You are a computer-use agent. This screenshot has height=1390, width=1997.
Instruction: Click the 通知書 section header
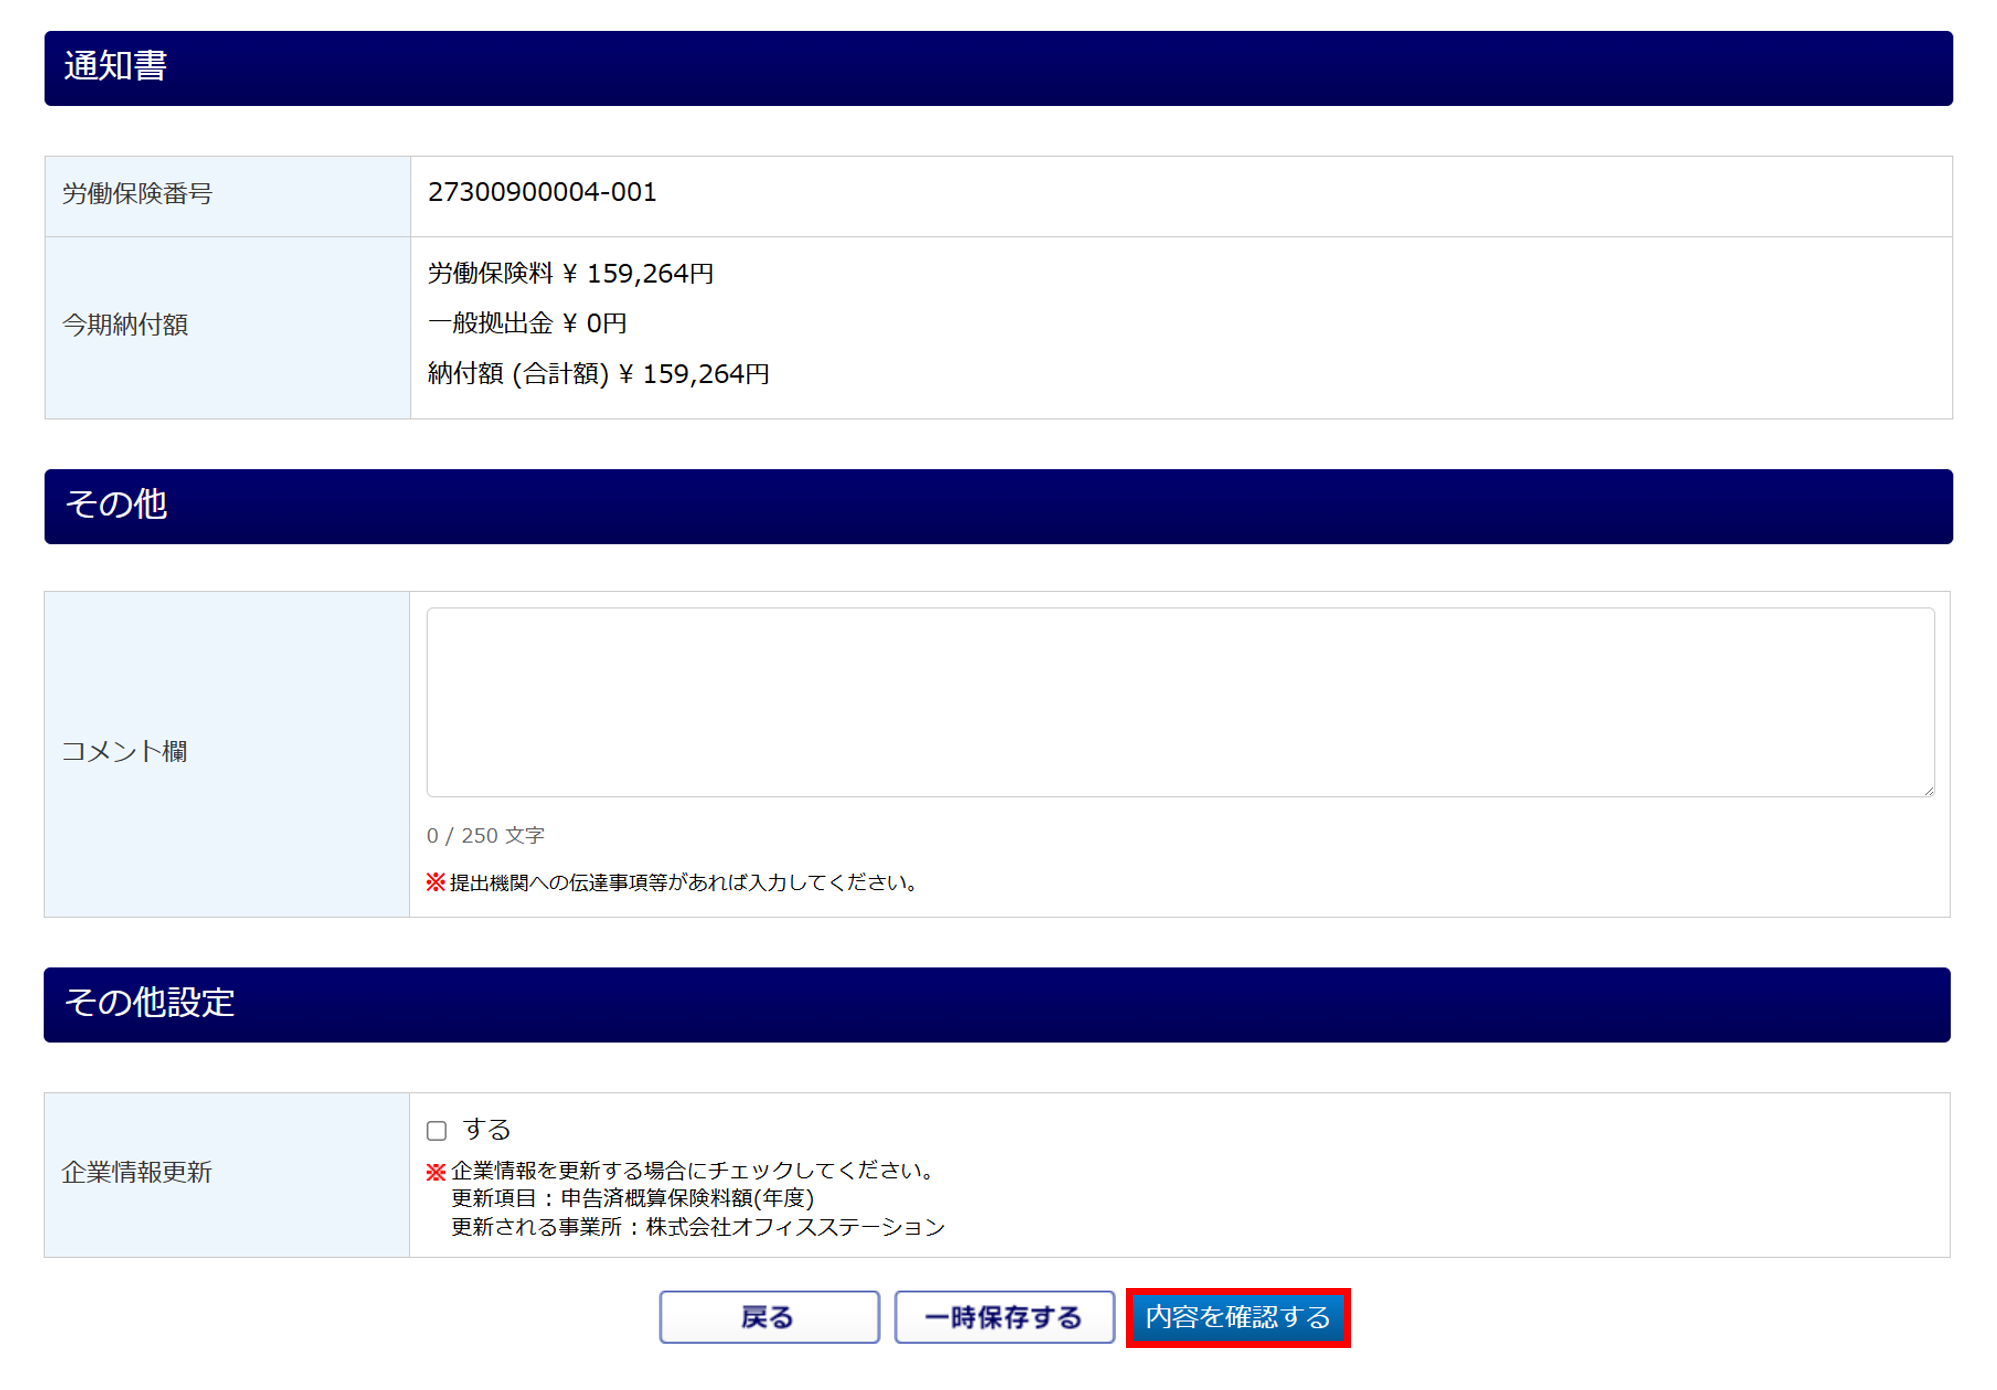tap(998, 68)
